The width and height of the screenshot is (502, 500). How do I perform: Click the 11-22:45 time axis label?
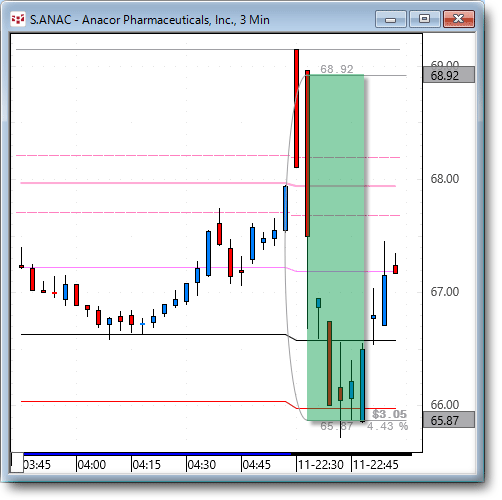[376, 465]
